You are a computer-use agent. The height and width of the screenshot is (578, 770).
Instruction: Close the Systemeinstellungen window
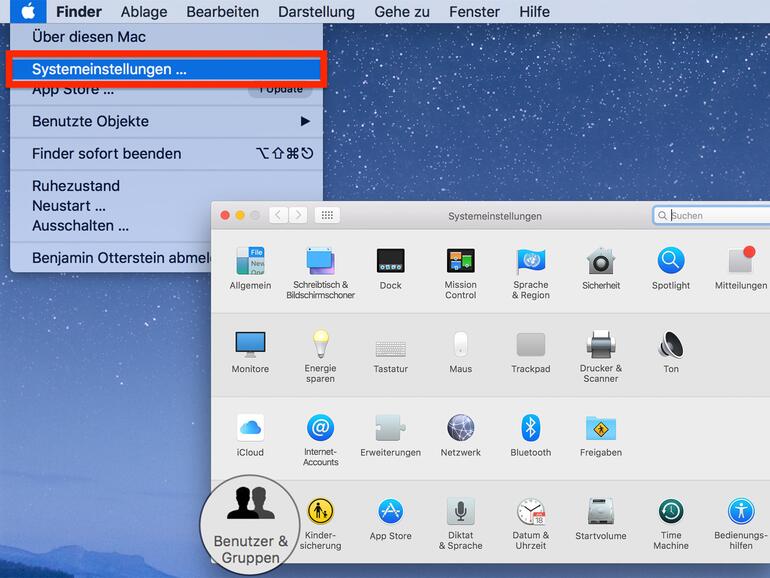(225, 215)
